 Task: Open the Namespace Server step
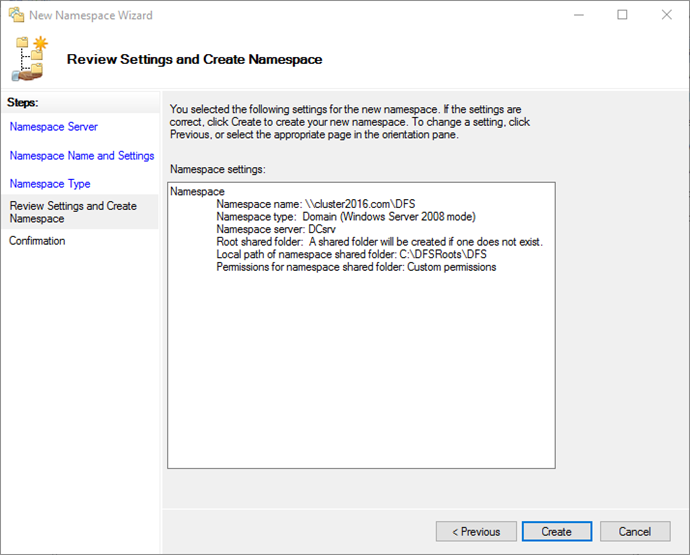tap(54, 127)
